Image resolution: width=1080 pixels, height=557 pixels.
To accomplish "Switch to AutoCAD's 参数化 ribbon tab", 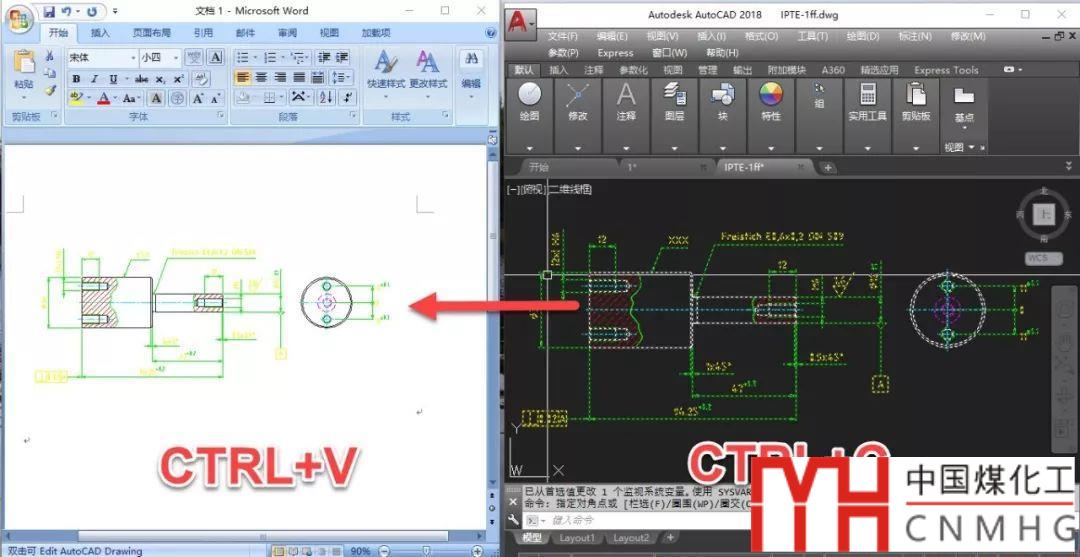I will 633,70.
